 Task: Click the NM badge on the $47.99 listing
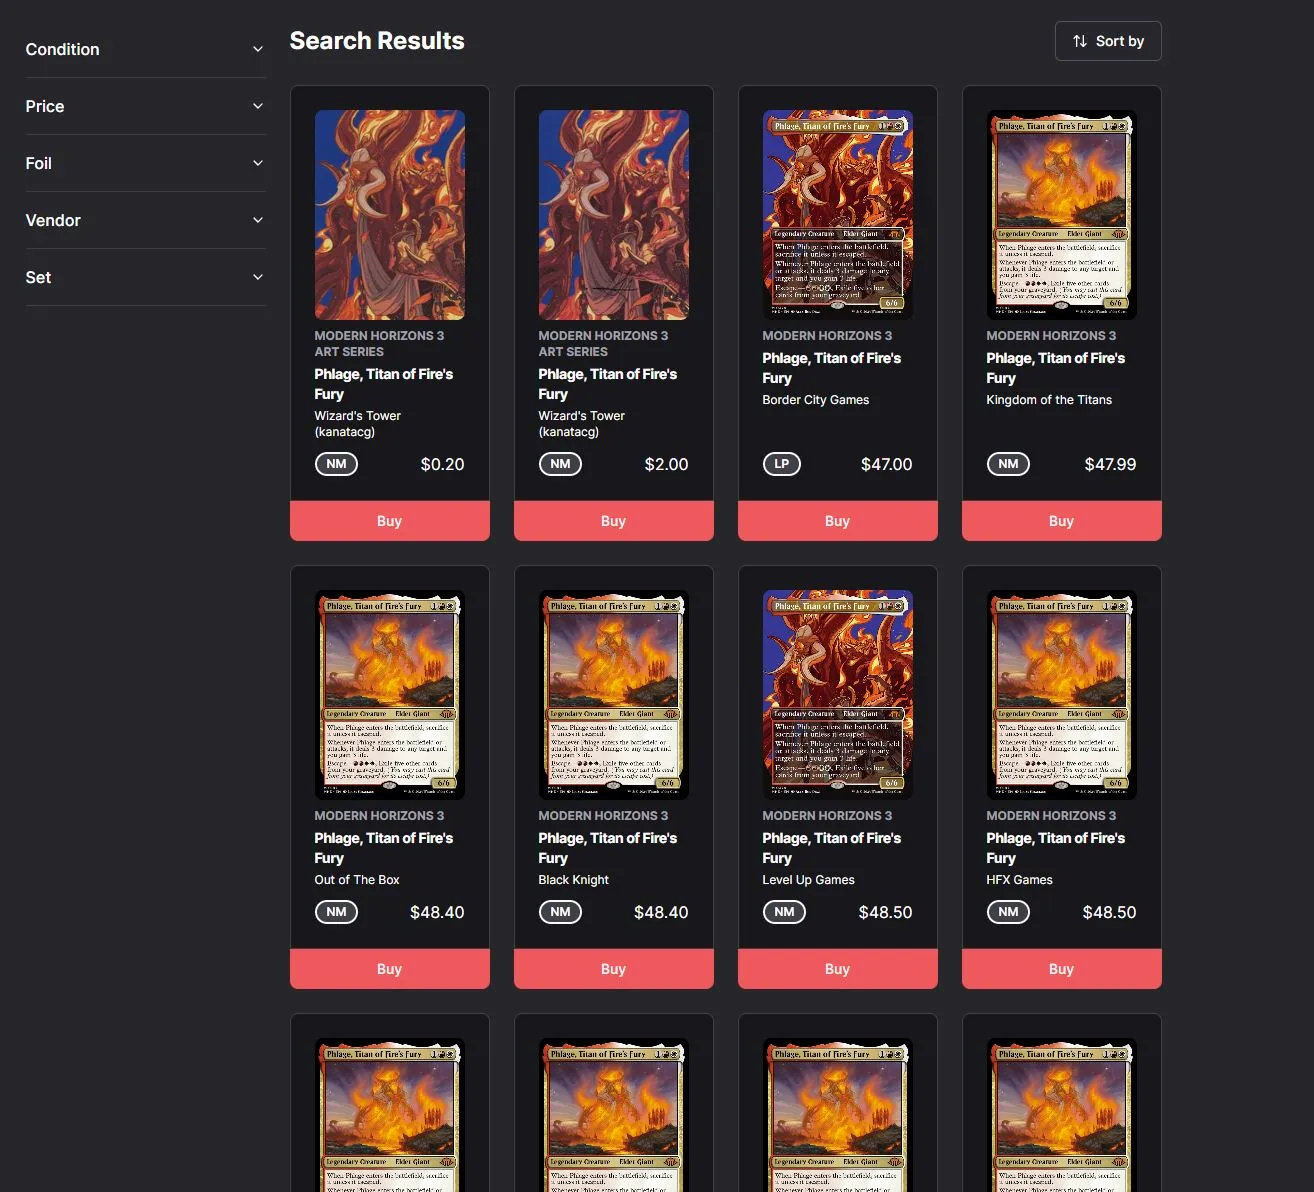coord(1008,464)
